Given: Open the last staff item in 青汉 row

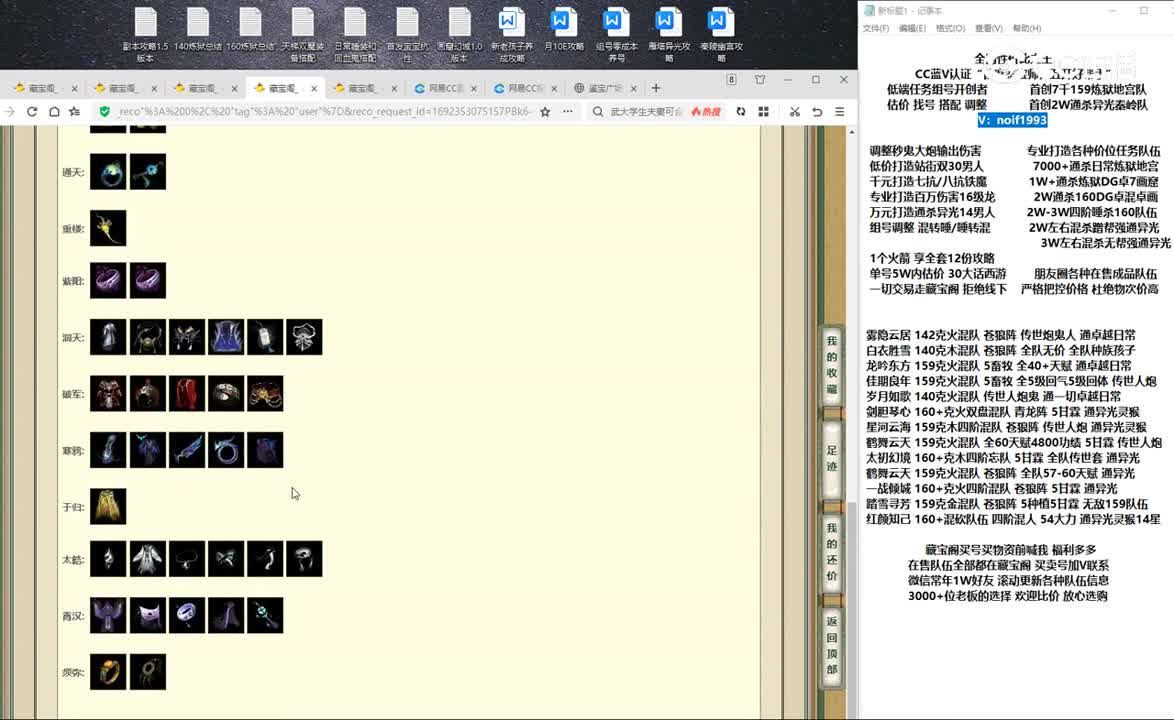Looking at the screenshot, I should (265, 615).
